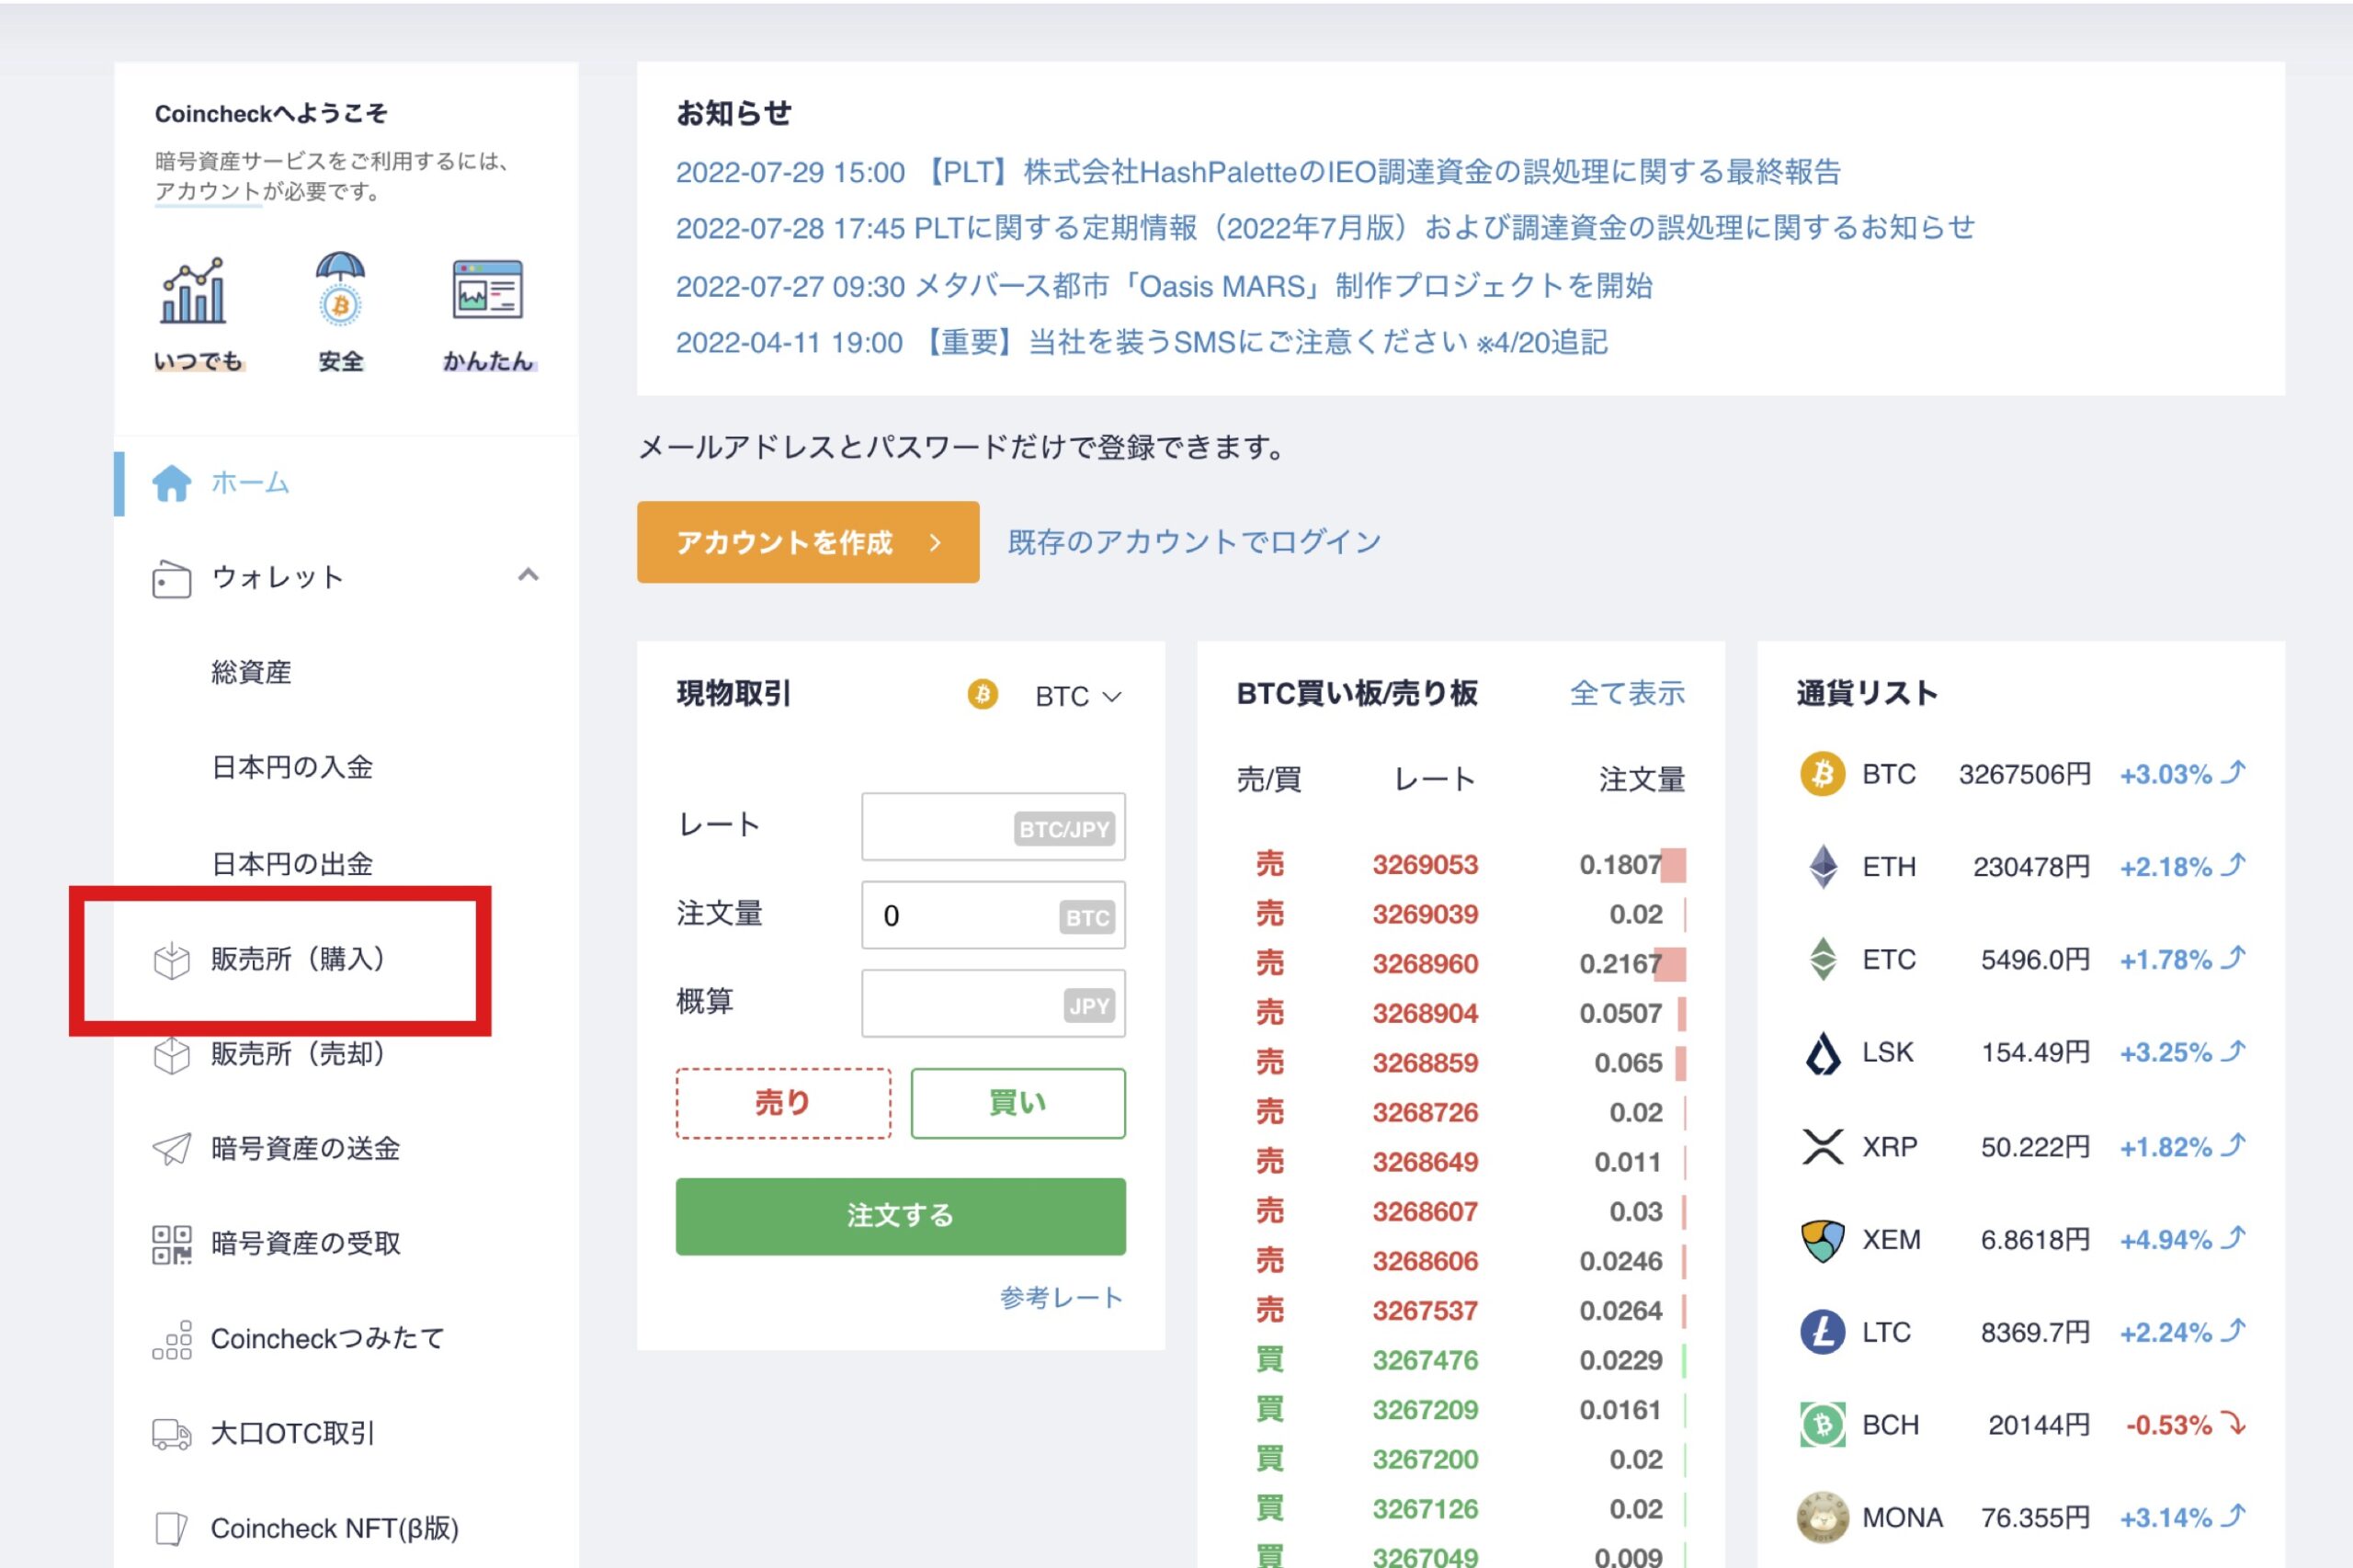Click the 注文量 amount input field

[x=992, y=915]
